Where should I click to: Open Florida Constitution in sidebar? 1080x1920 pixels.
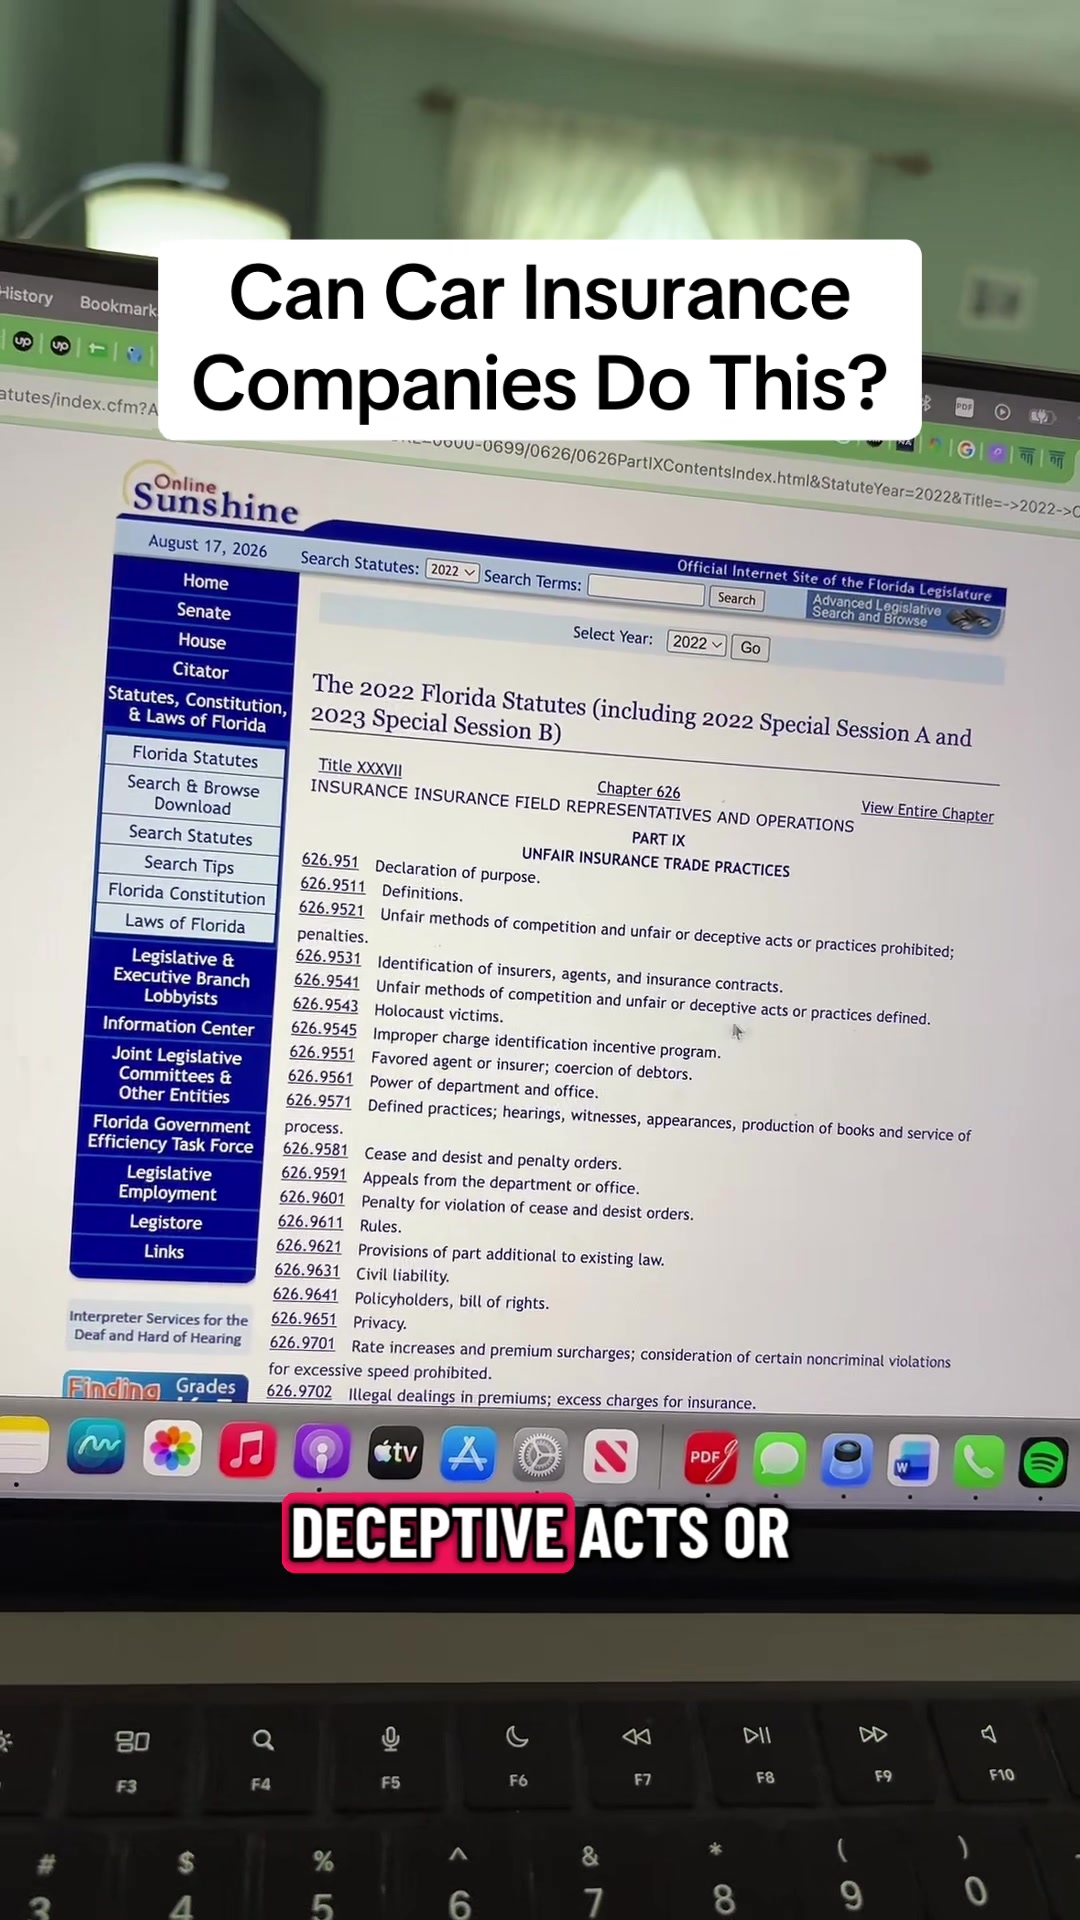pyautogui.click(x=187, y=893)
